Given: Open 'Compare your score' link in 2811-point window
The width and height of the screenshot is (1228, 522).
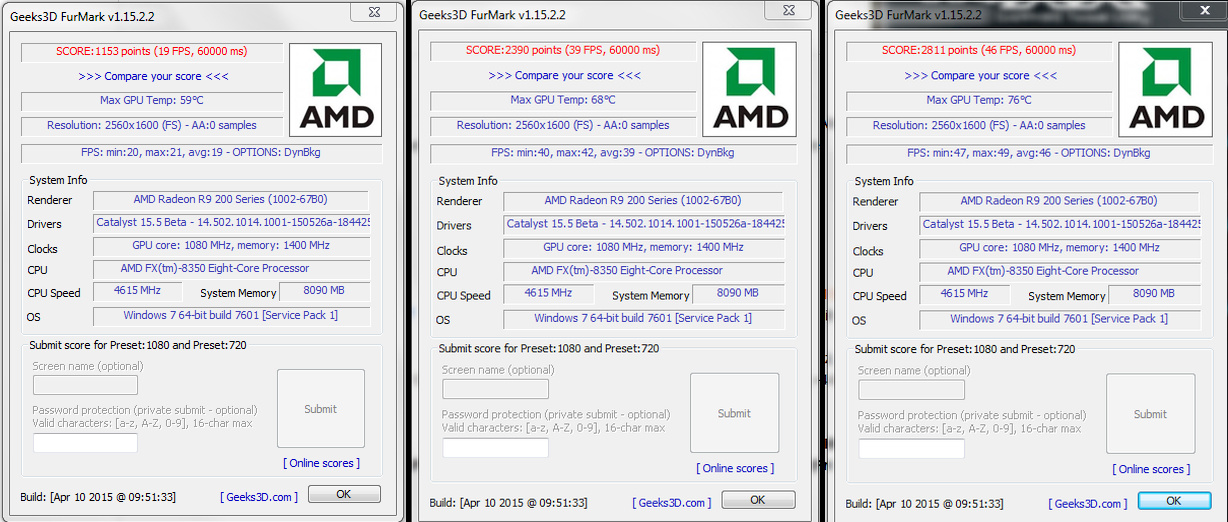Looking at the screenshot, I should point(980,75).
